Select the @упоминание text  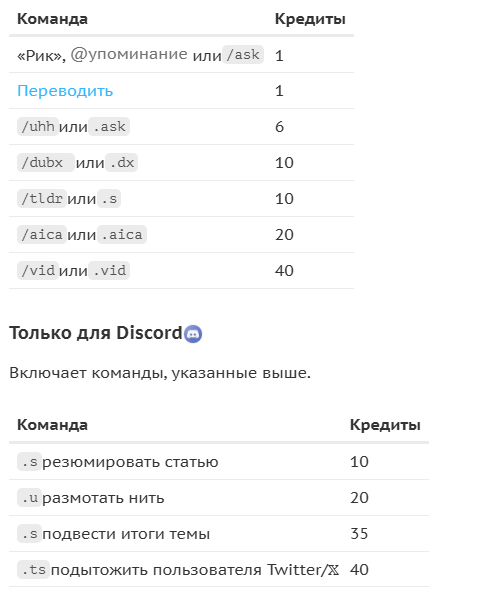(x=129, y=54)
